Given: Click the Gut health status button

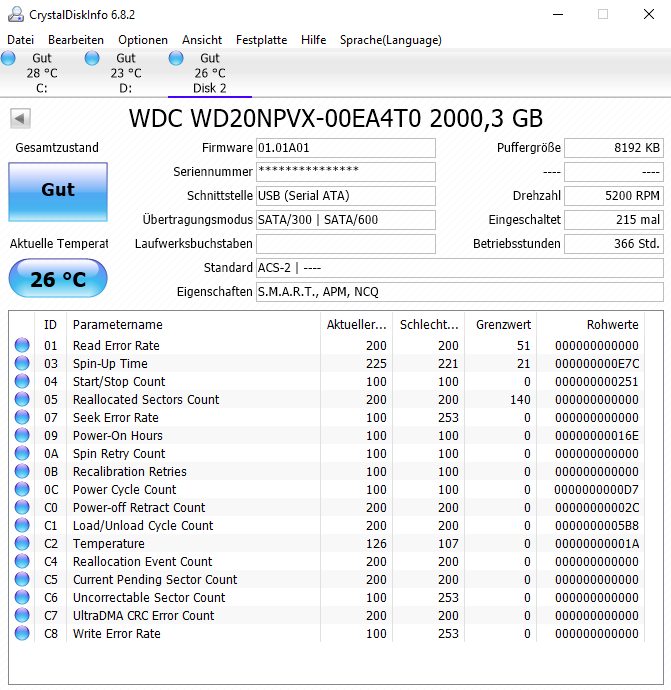Looking at the screenshot, I should tap(58, 192).
